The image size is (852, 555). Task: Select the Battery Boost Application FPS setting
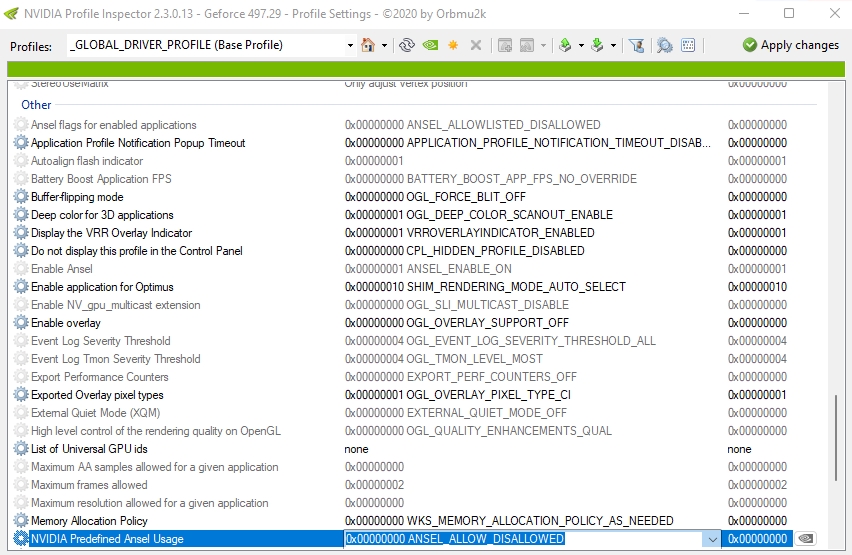click(x=101, y=179)
